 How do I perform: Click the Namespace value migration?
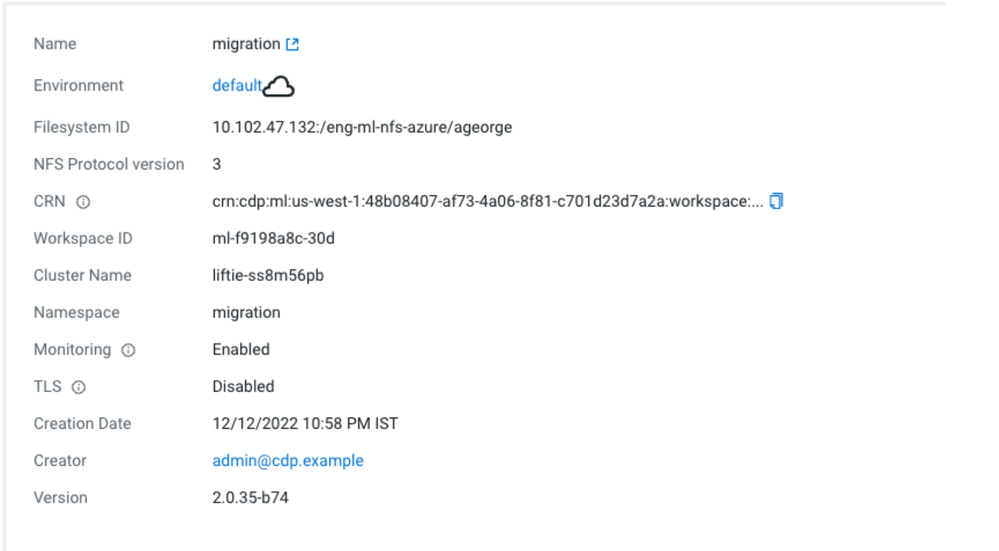click(x=246, y=313)
